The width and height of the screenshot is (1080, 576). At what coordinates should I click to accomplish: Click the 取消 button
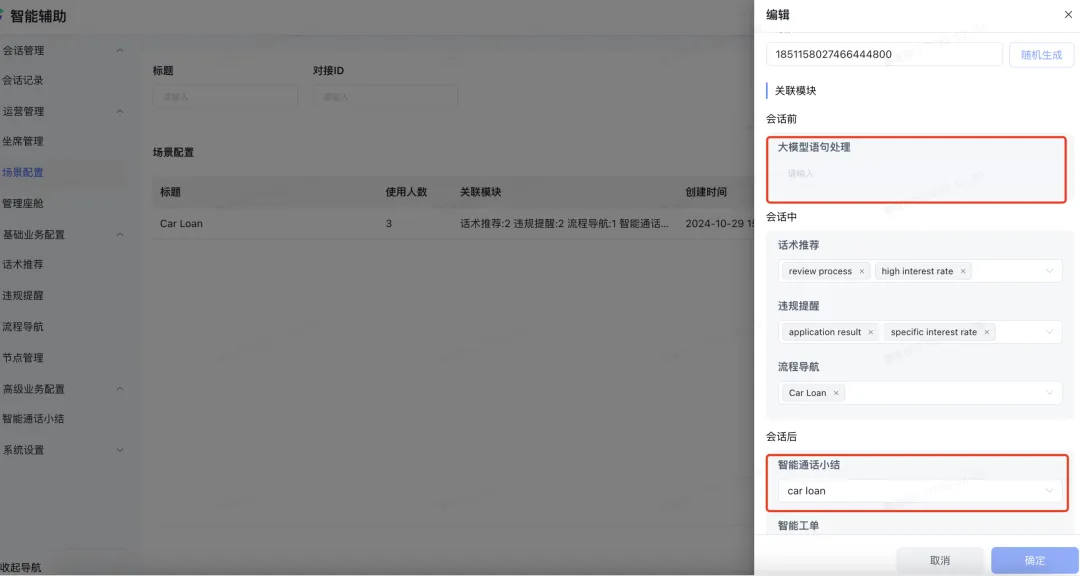pyautogui.click(x=939, y=561)
